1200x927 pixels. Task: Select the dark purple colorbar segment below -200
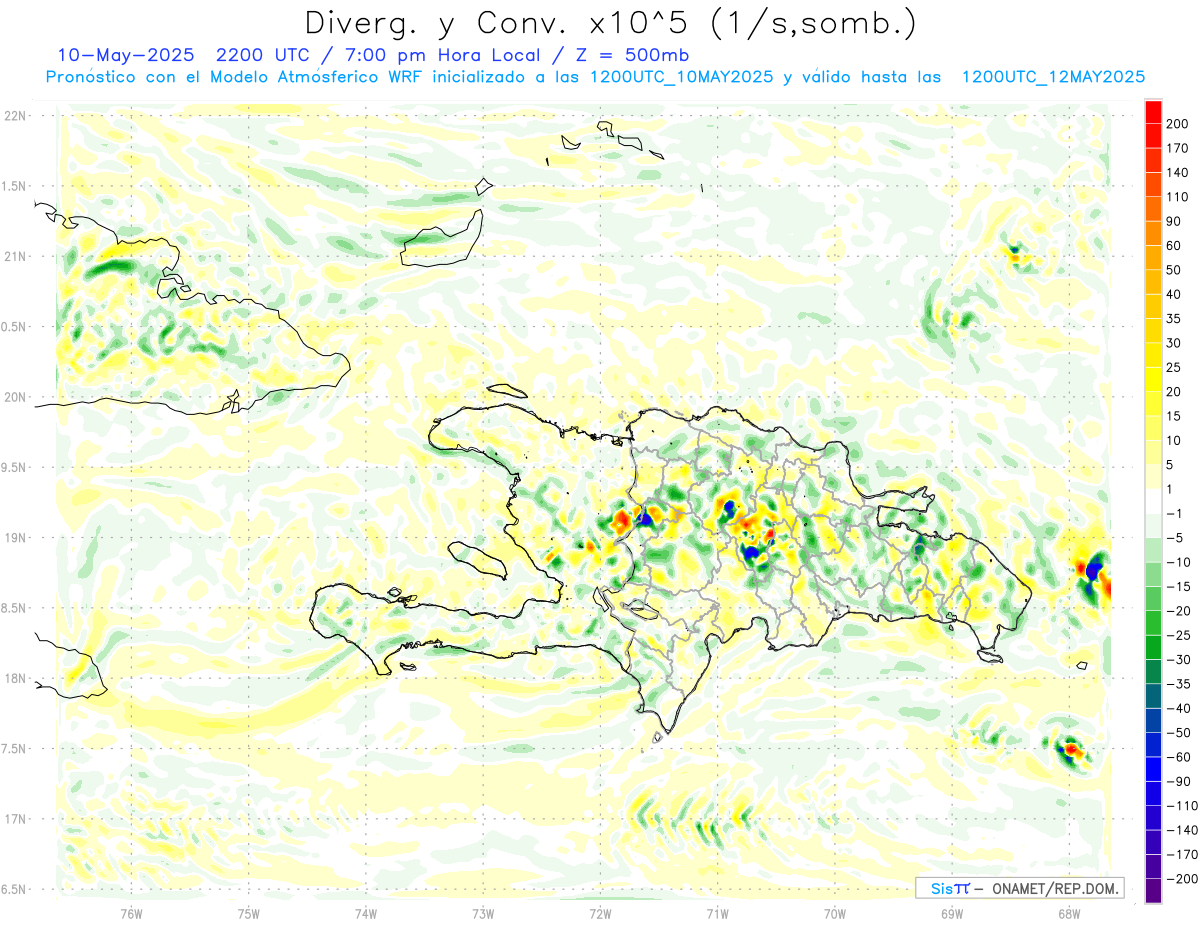[x=1153, y=891]
